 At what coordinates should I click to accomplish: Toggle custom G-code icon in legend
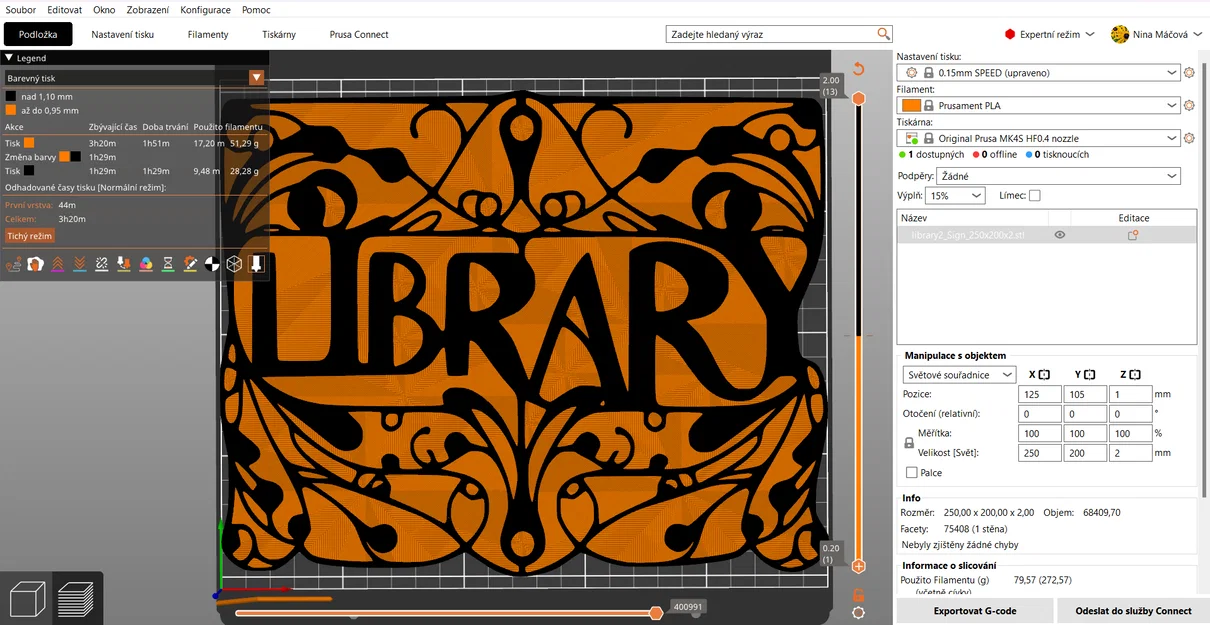point(190,264)
